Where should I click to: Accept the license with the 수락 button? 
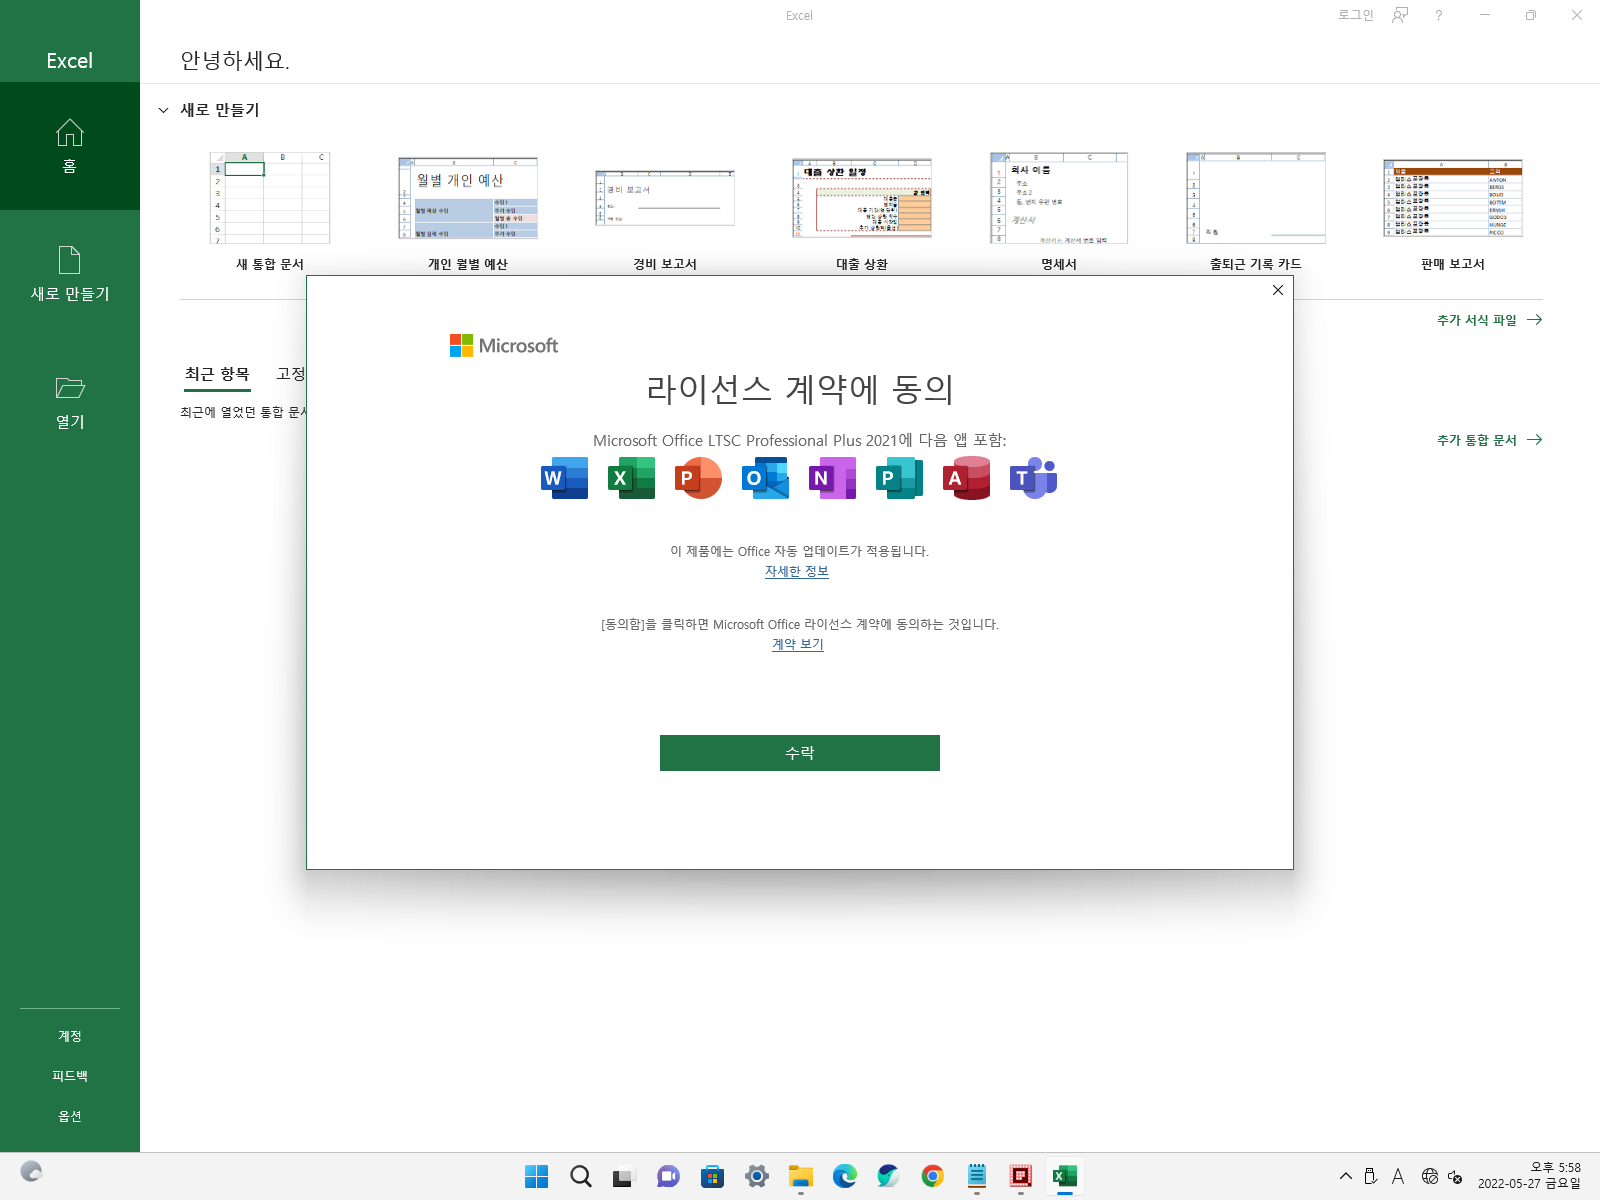coord(800,753)
